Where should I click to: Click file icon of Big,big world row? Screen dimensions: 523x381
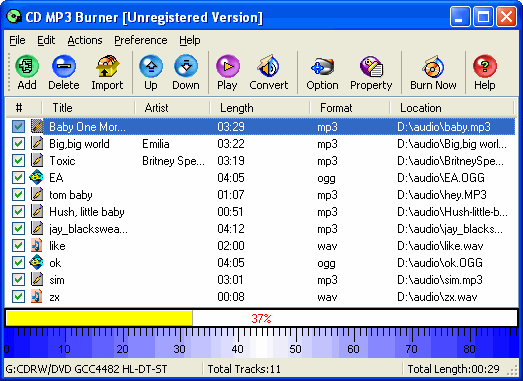click(x=37, y=143)
